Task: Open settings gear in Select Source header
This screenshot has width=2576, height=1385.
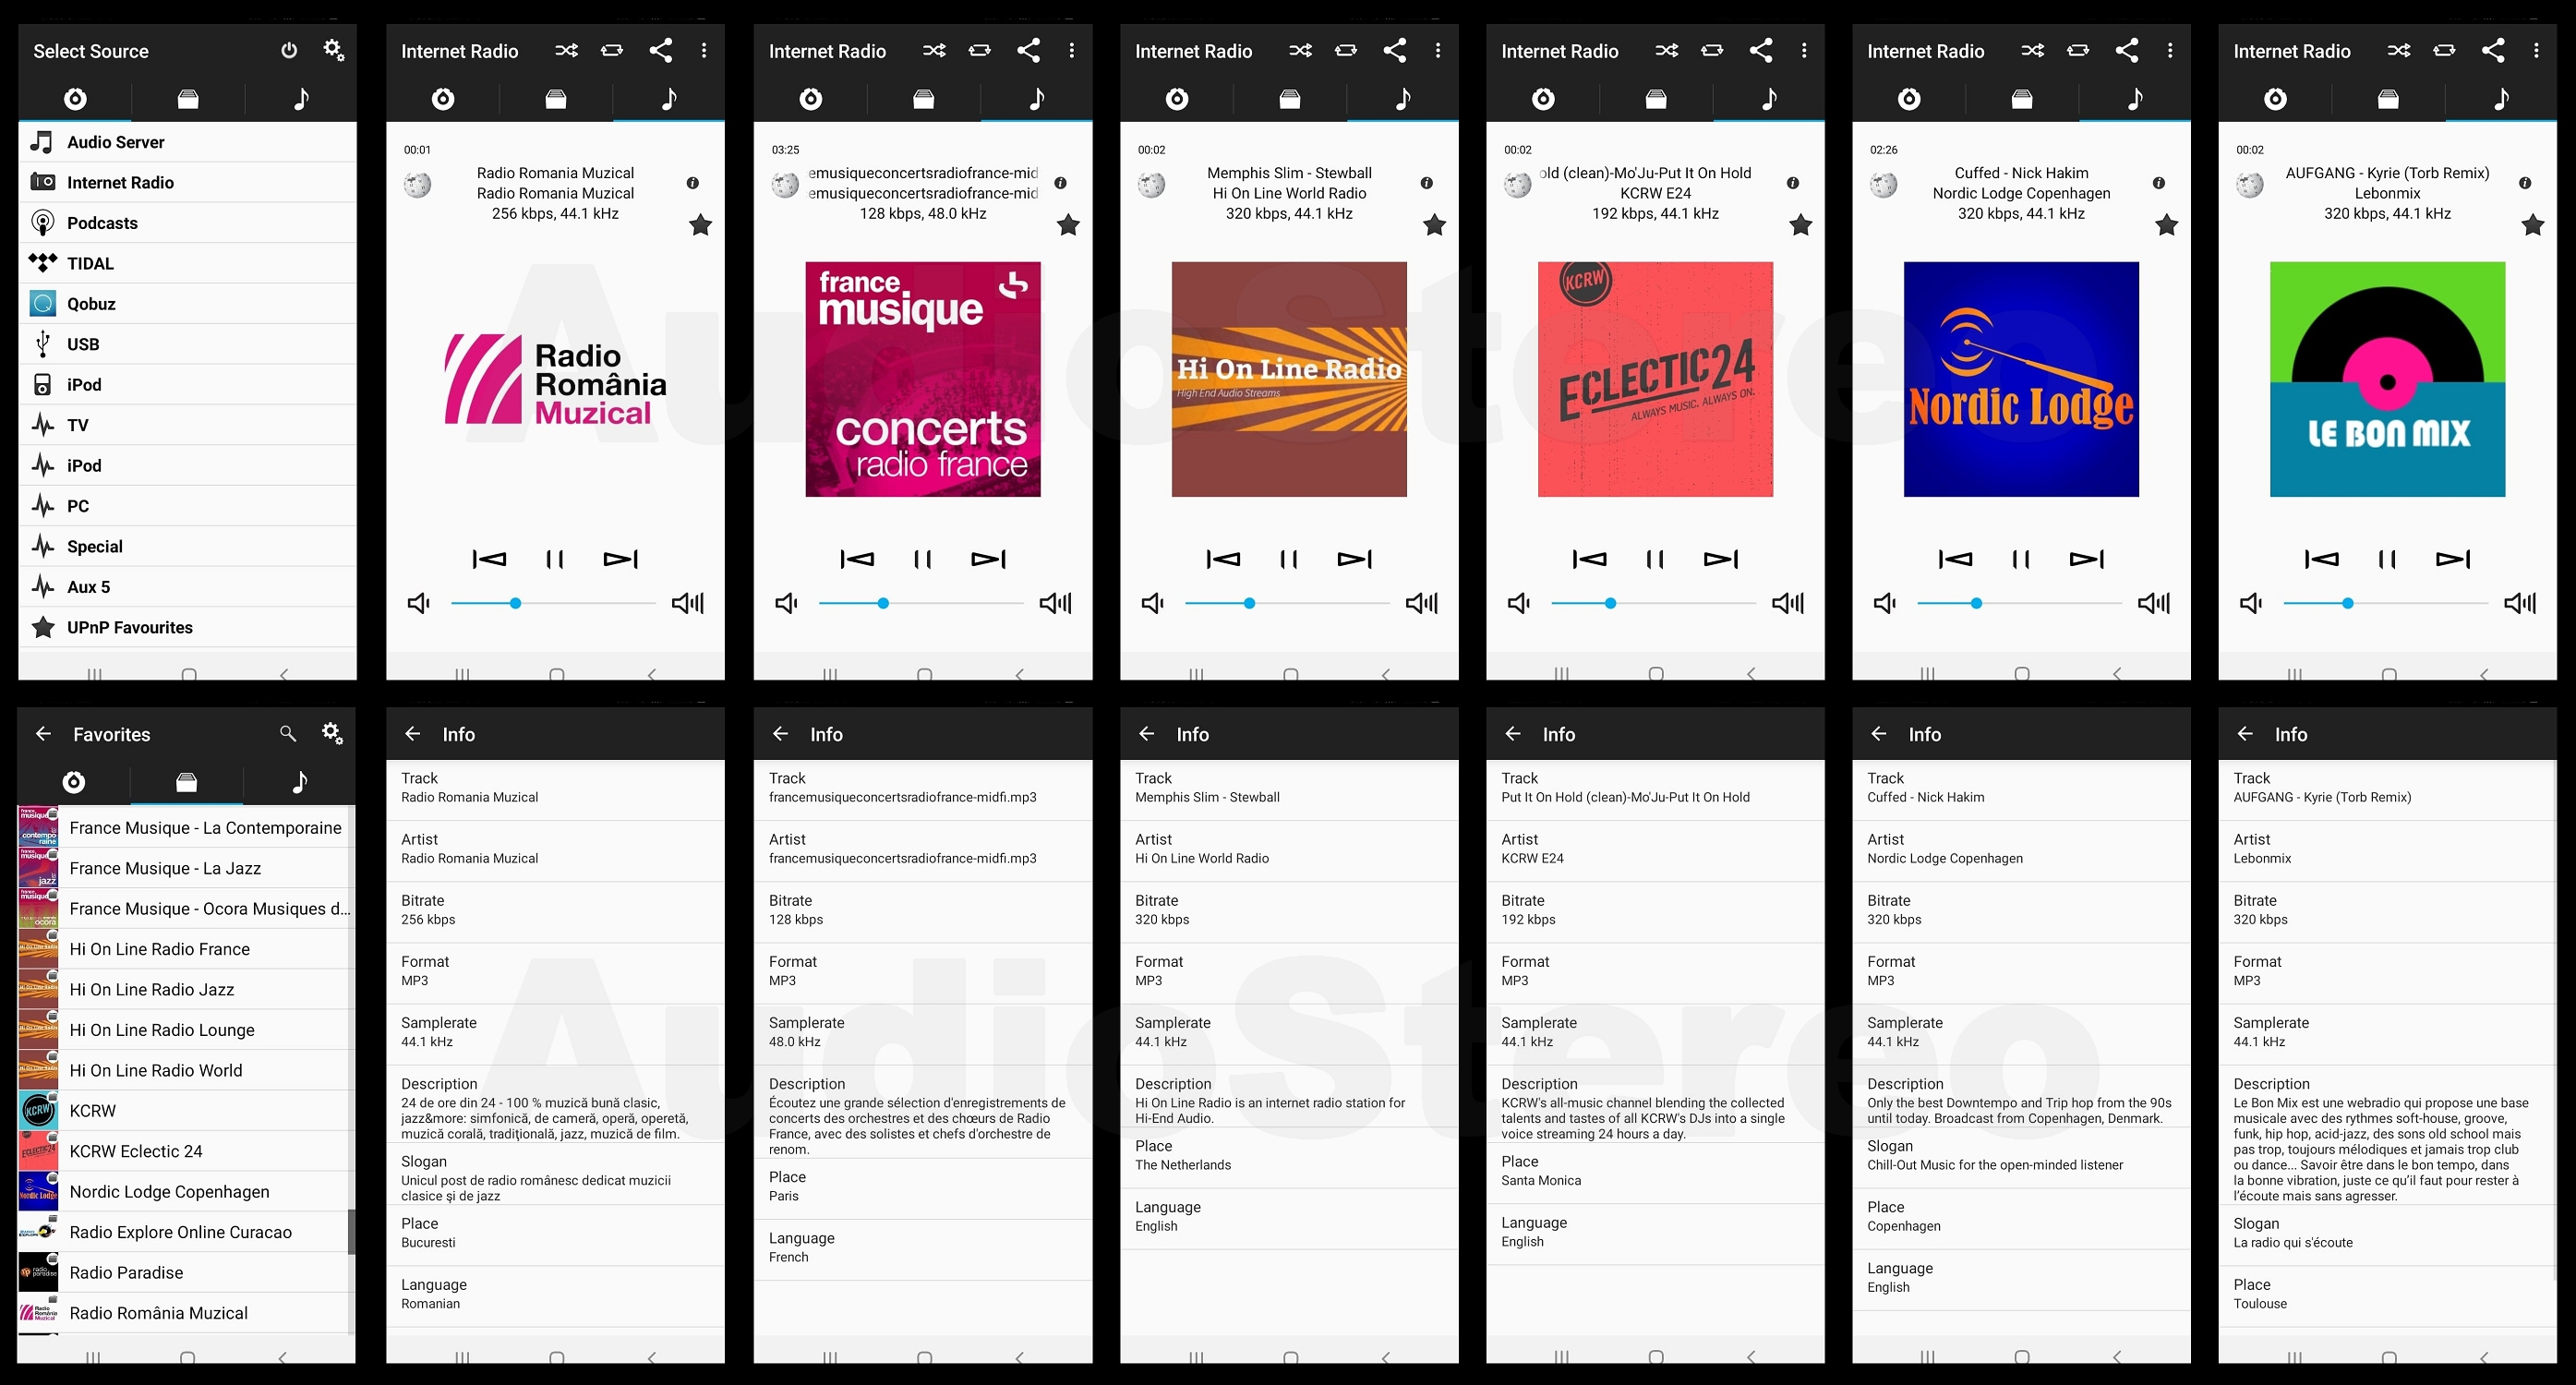Action: [334, 50]
